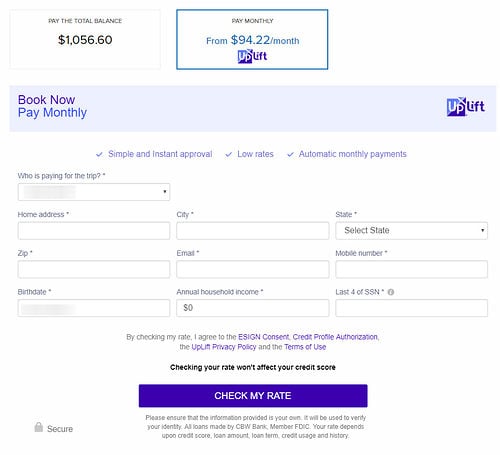The width and height of the screenshot is (500, 455).
Task: Click the Check My Rate button
Action: 253,396
